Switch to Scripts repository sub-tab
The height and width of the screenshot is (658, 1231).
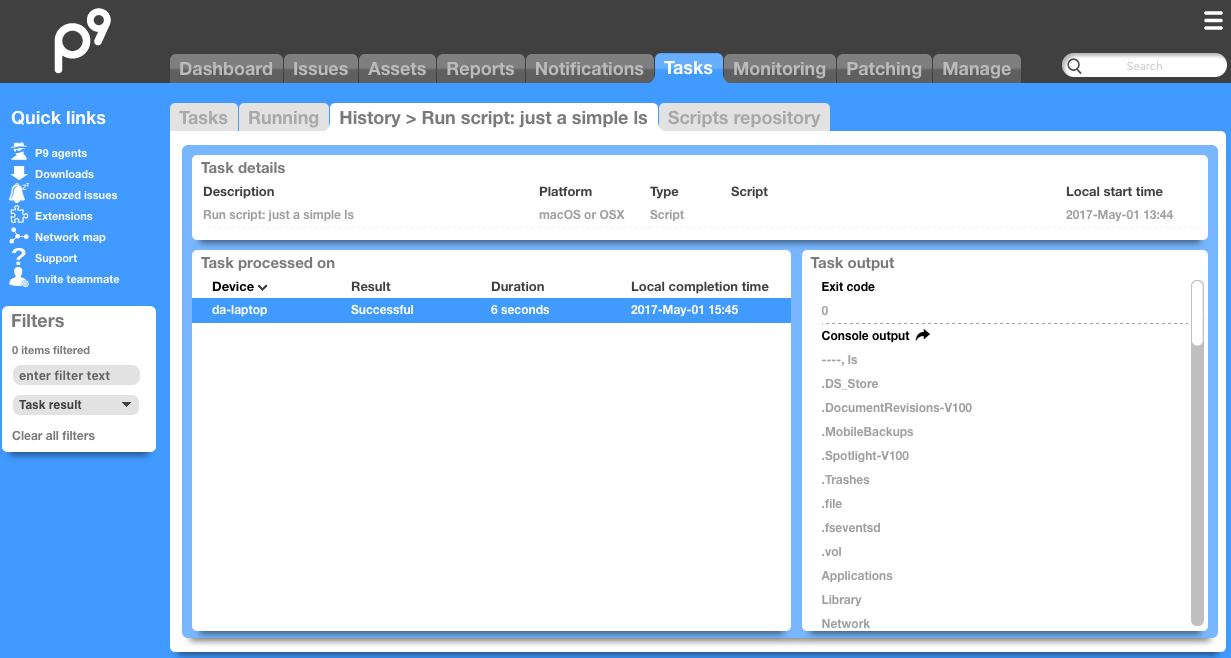(744, 117)
